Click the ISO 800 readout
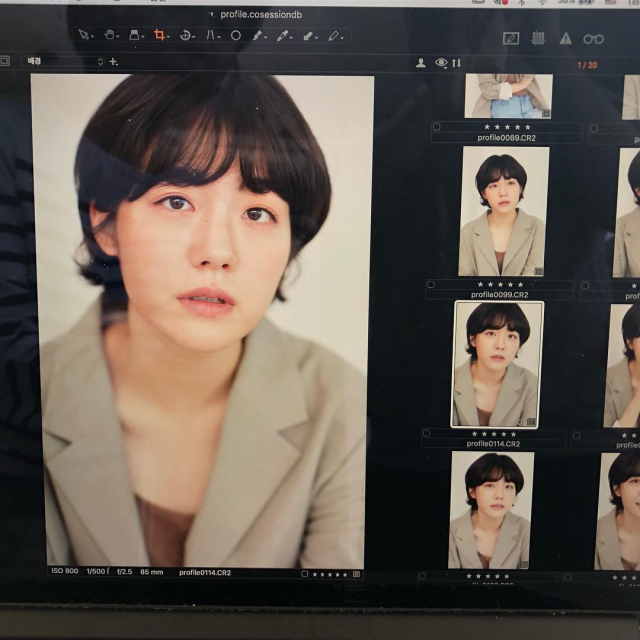Image resolution: width=640 pixels, height=640 pixels. coord(64,571)
